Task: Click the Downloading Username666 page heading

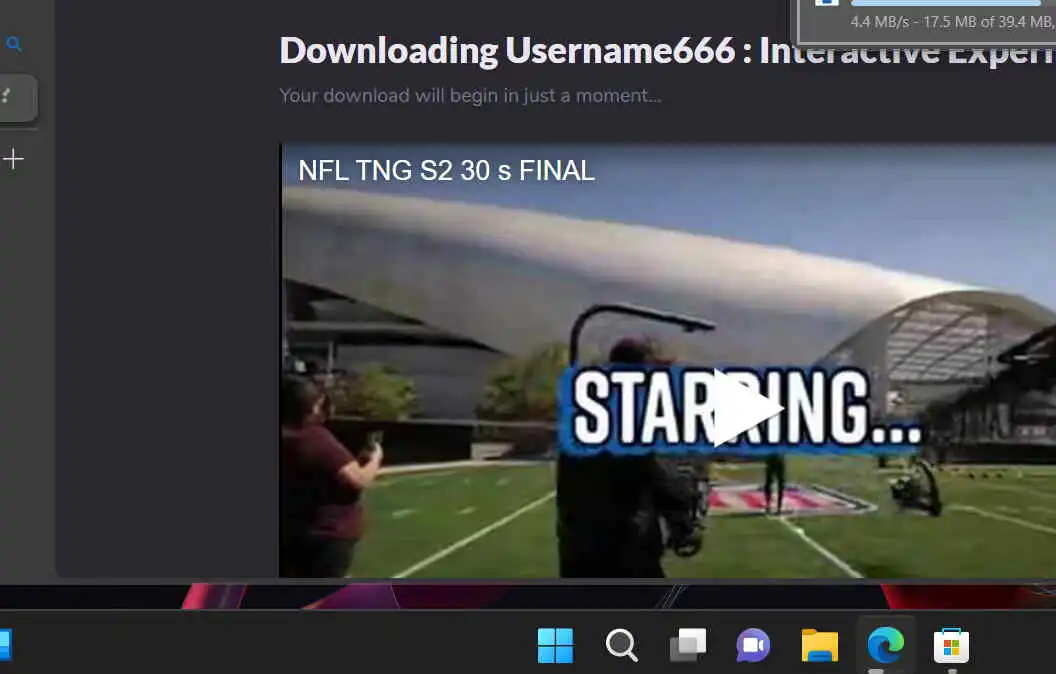Action: tap(667, 50)
